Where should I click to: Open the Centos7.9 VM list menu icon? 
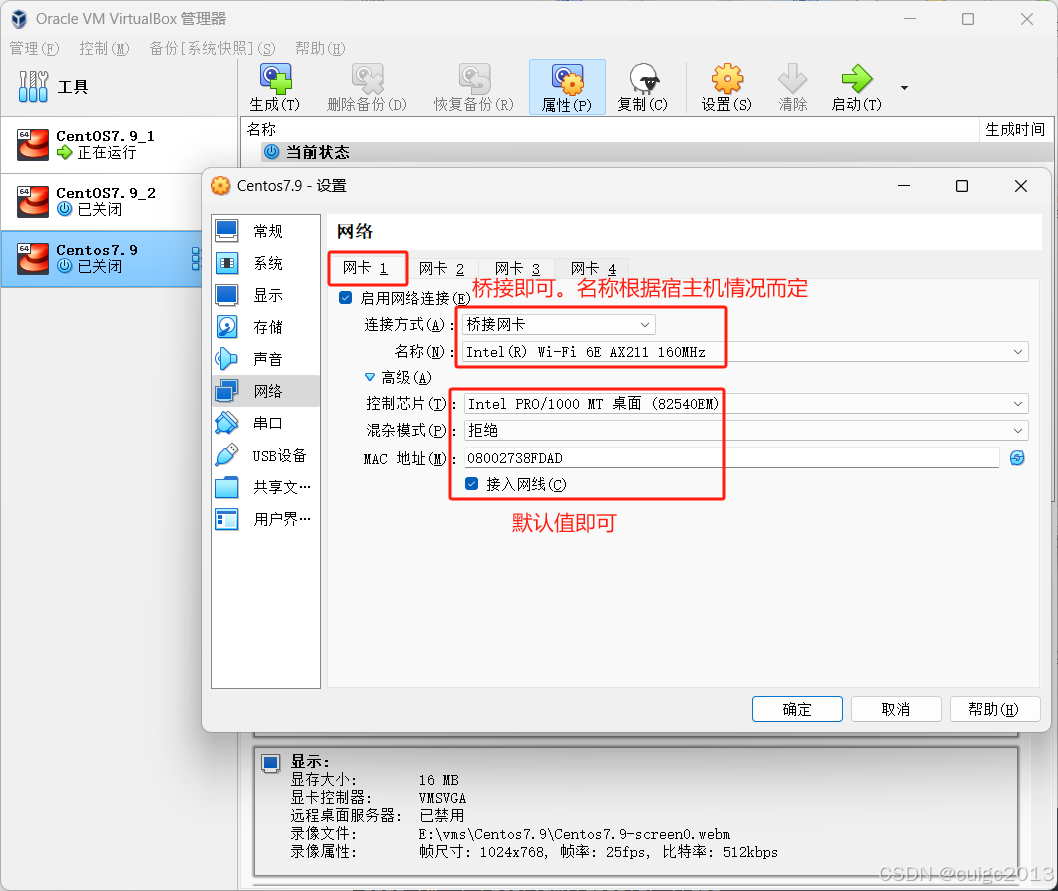click(x=196, y=259)
